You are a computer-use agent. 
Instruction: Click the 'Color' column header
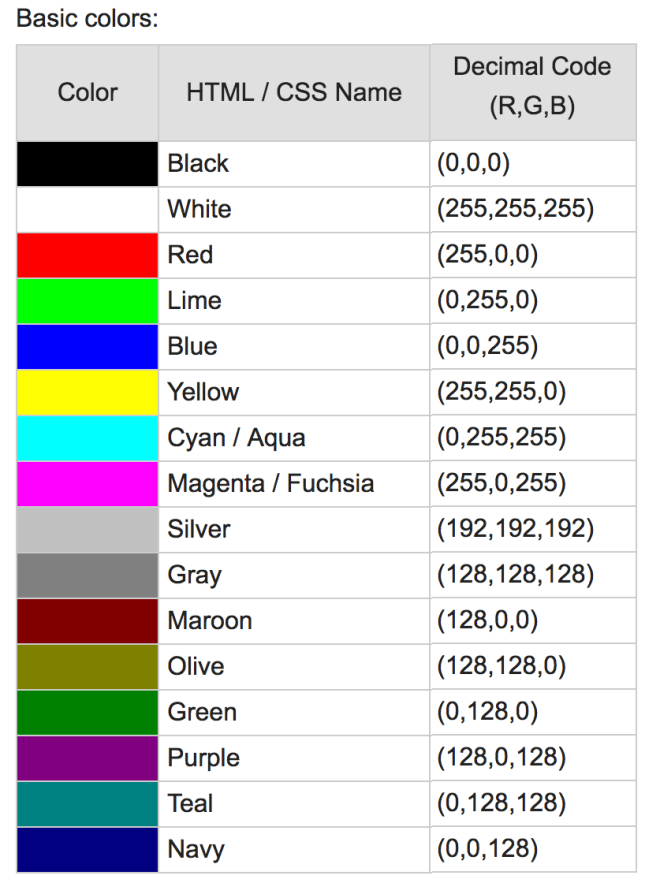88,93
